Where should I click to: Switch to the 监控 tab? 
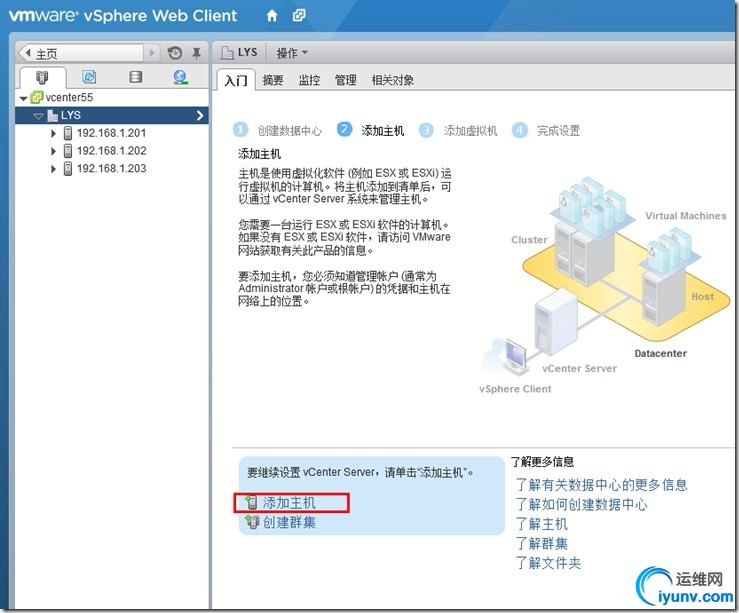coord(309,80)
